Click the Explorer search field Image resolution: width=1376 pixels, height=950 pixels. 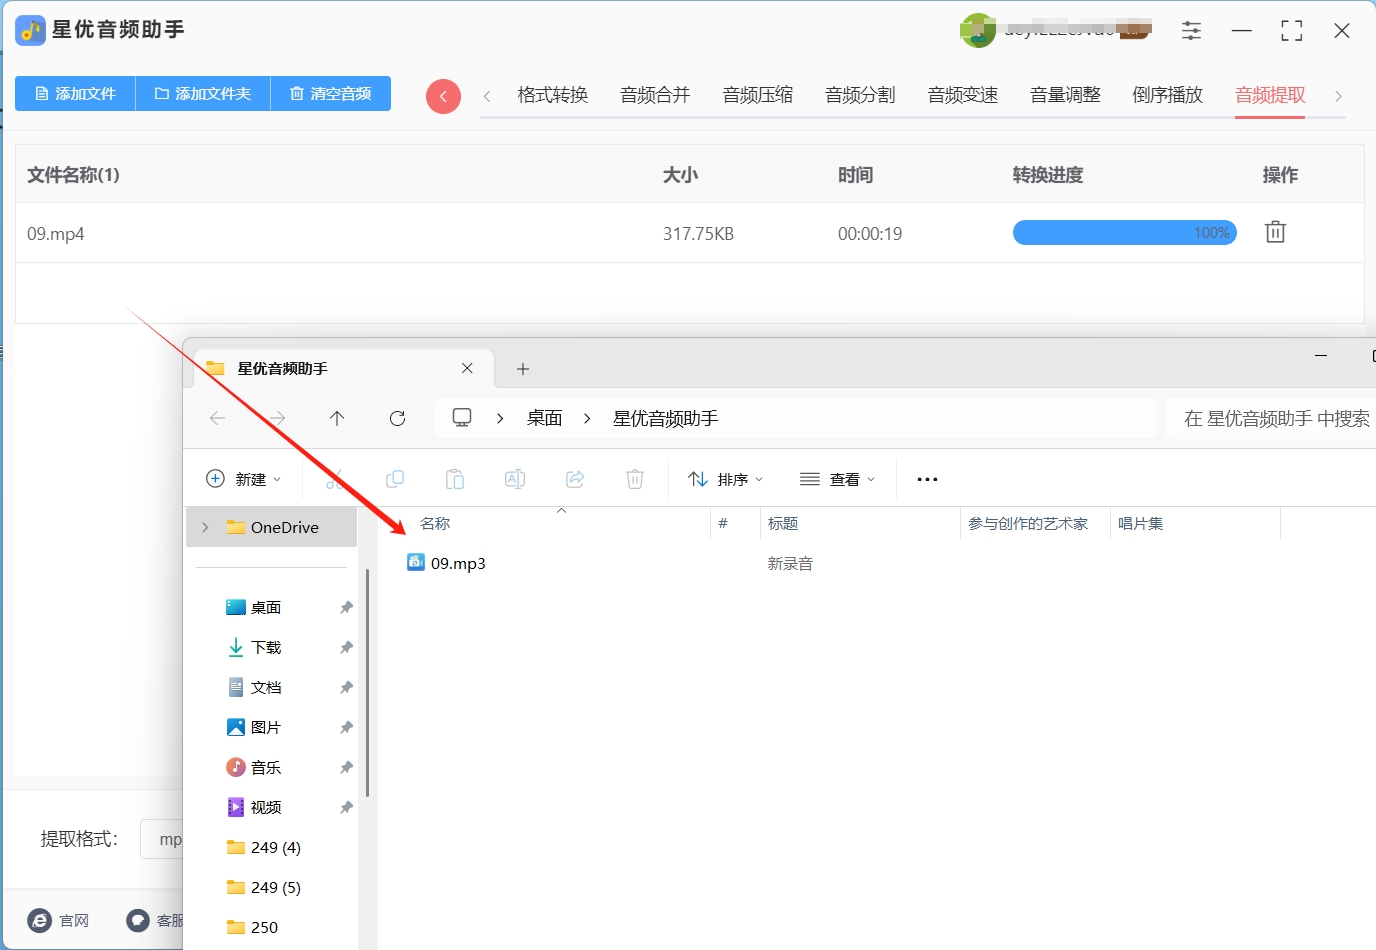[x=1271, y=418]
